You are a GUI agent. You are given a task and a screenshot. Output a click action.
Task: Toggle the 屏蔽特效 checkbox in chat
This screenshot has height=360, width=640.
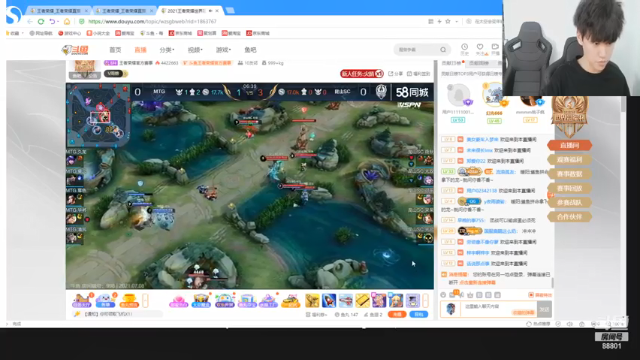click(531, 295)
